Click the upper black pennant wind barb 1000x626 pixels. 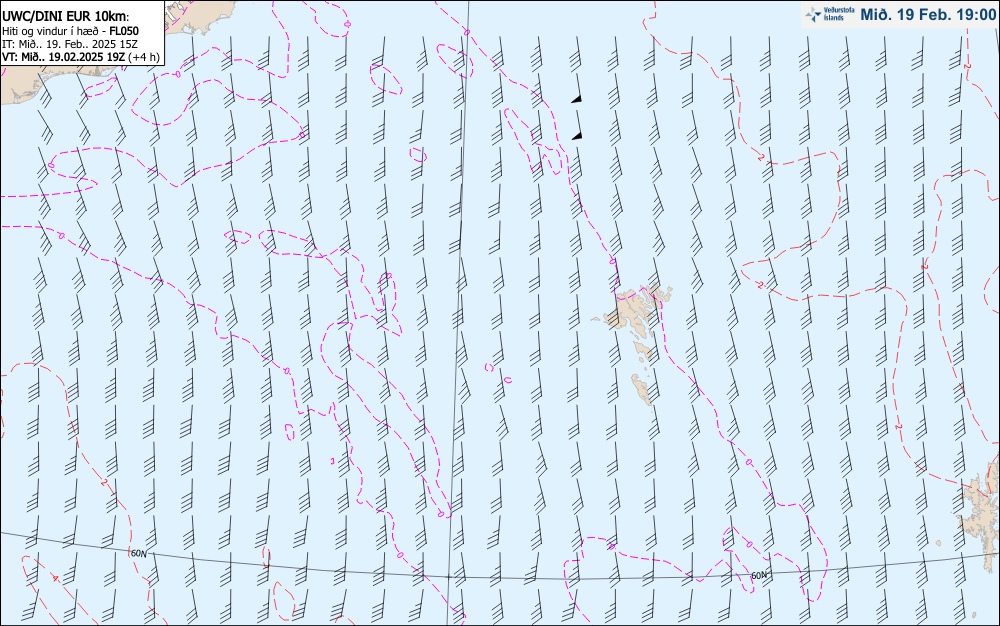(x=577, y=89)
